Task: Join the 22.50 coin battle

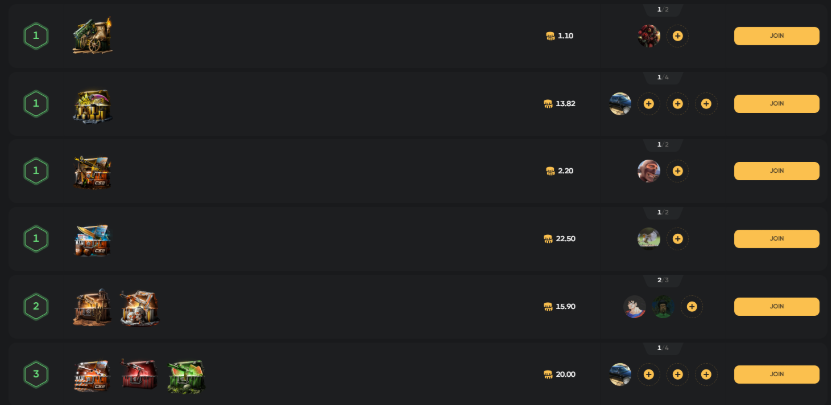Action: [x=776, y=239]
